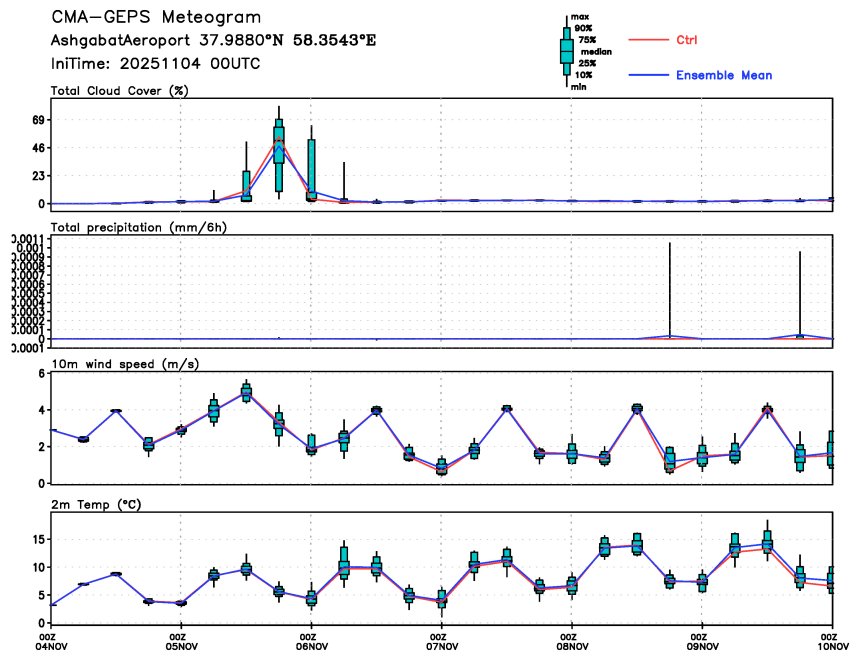Image resolution: width=860 pixels, height=662 pixels.
Task: Select the "Ensemble Mean" legend label
Action: pyautogui.click(x=724, y=75)
